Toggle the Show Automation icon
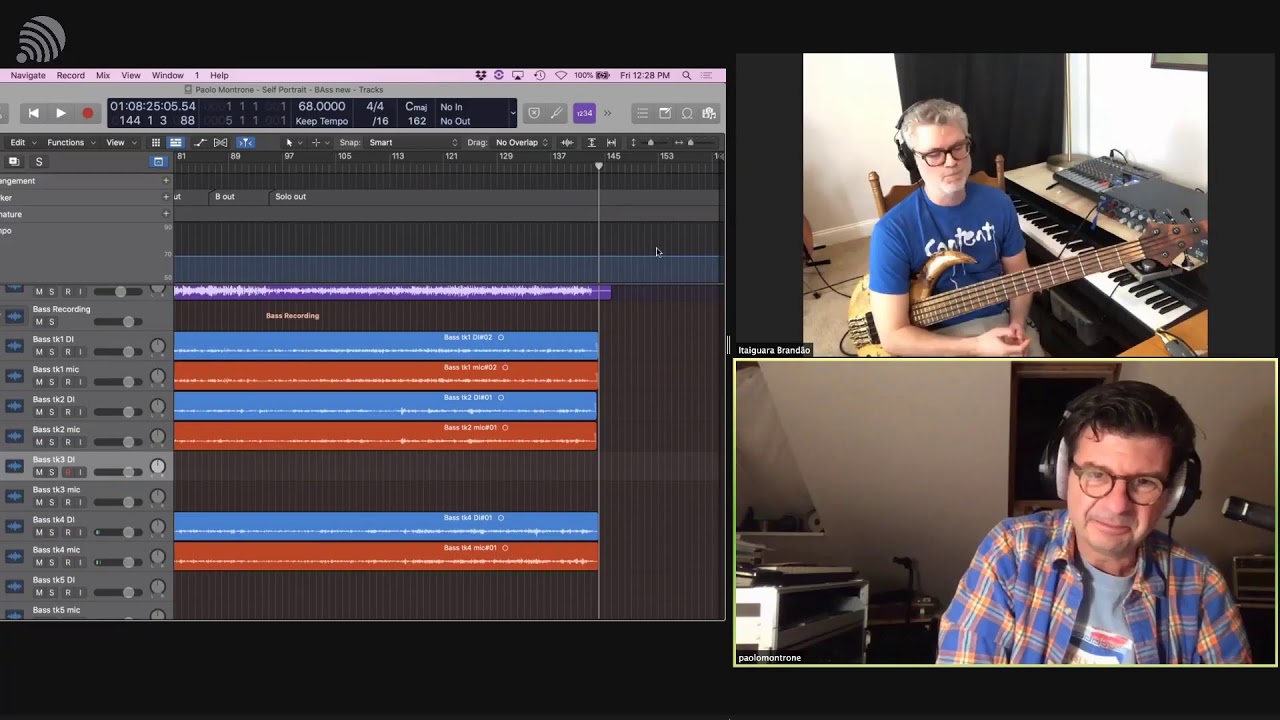 click(200, 142)
